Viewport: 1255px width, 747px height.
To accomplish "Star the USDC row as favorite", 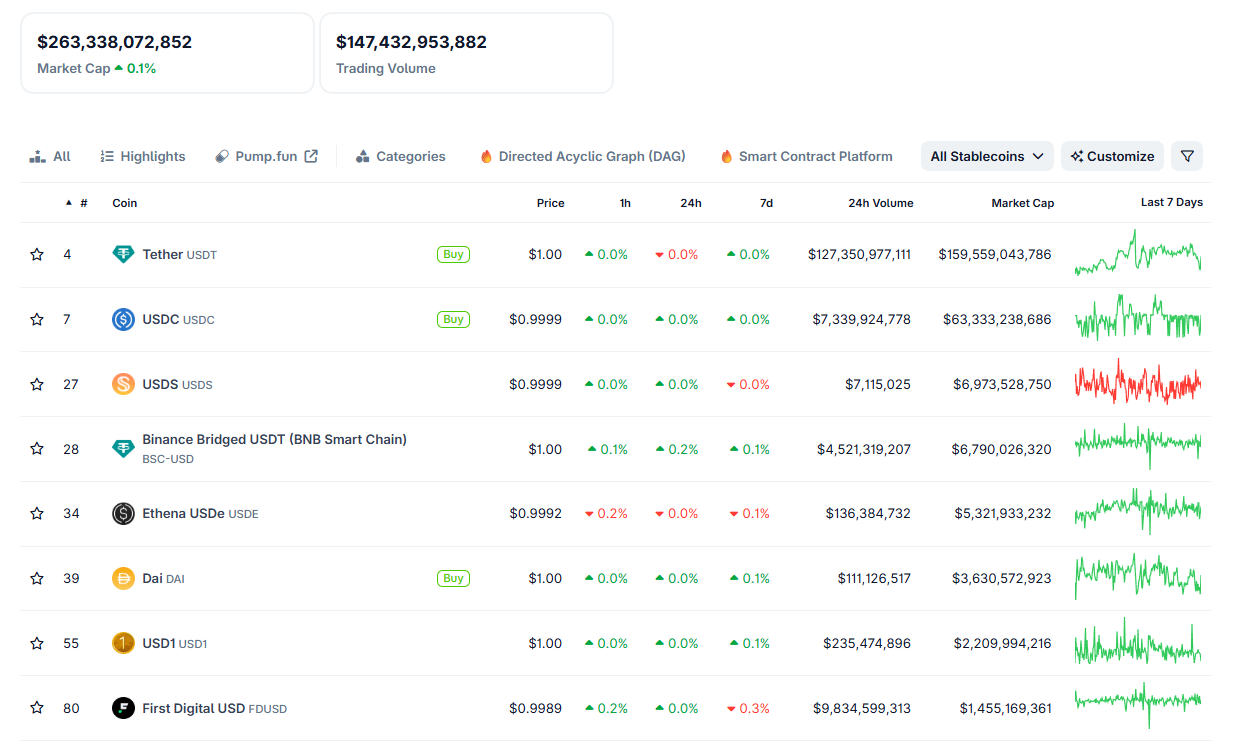I will tap(37, 320).
